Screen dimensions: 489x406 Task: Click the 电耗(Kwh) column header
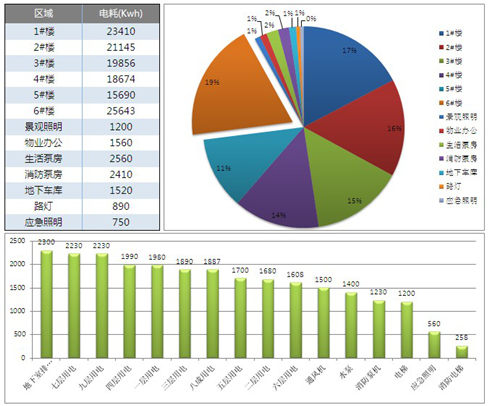click(x=121, y=14)
